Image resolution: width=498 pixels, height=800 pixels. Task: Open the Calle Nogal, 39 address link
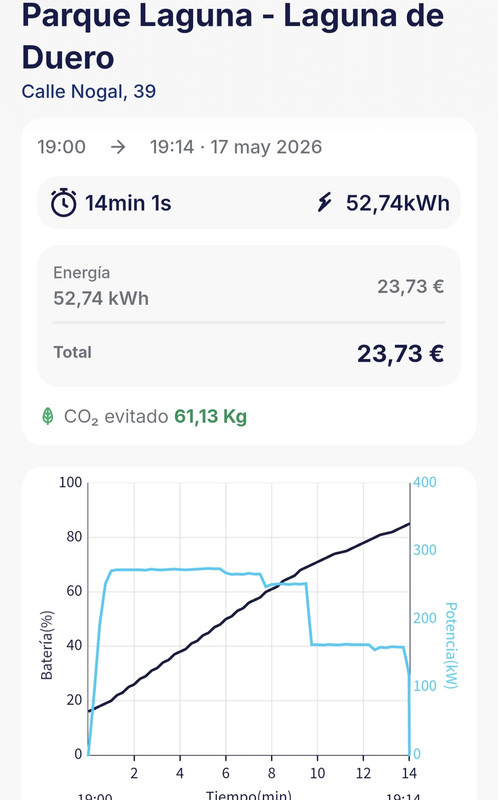[x=89, y=91]
